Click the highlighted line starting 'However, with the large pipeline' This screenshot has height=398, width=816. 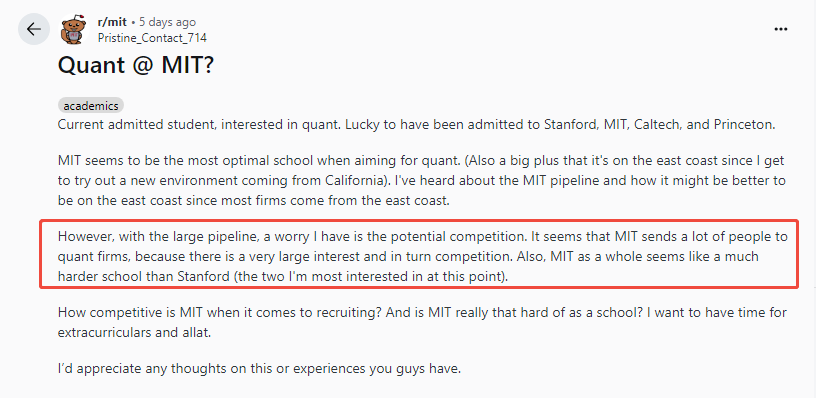(423, 237)
